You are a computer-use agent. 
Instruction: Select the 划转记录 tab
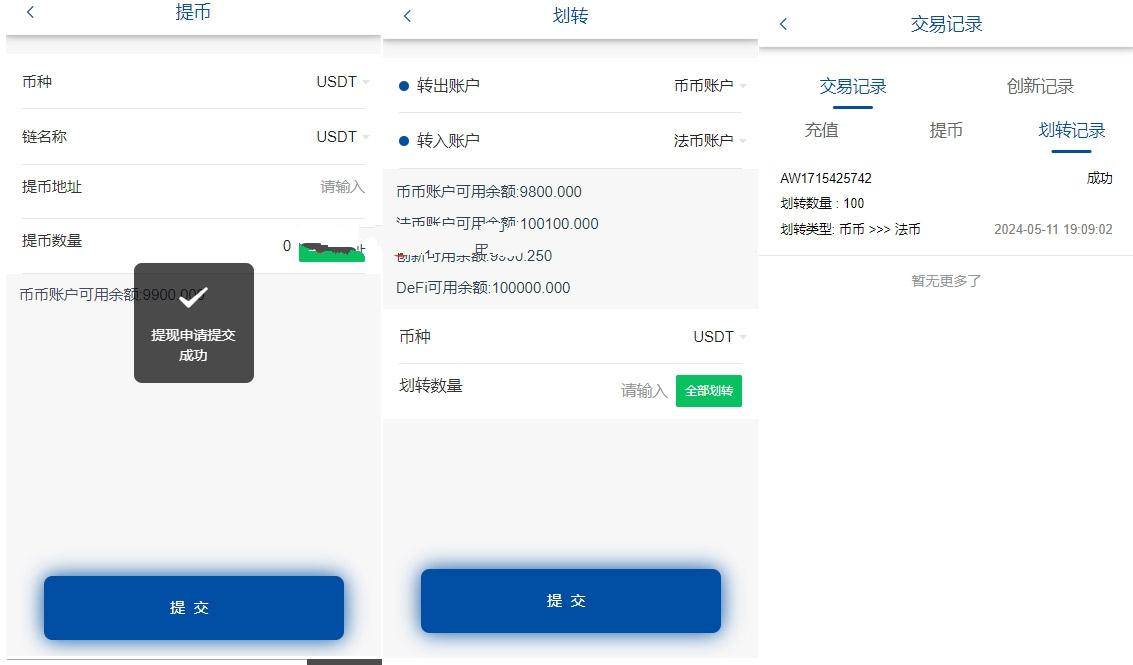click(x=1072, y=130)
